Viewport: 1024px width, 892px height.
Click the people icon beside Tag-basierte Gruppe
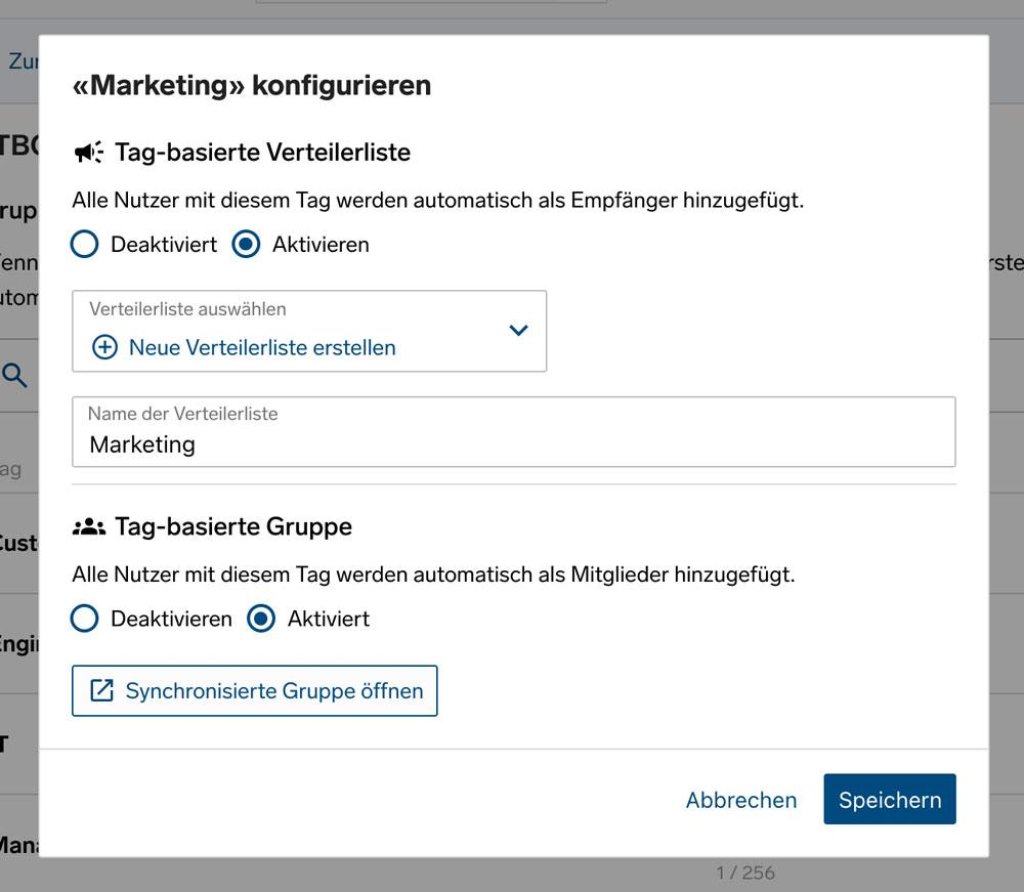pyautogui.click(x=89, y=527)
